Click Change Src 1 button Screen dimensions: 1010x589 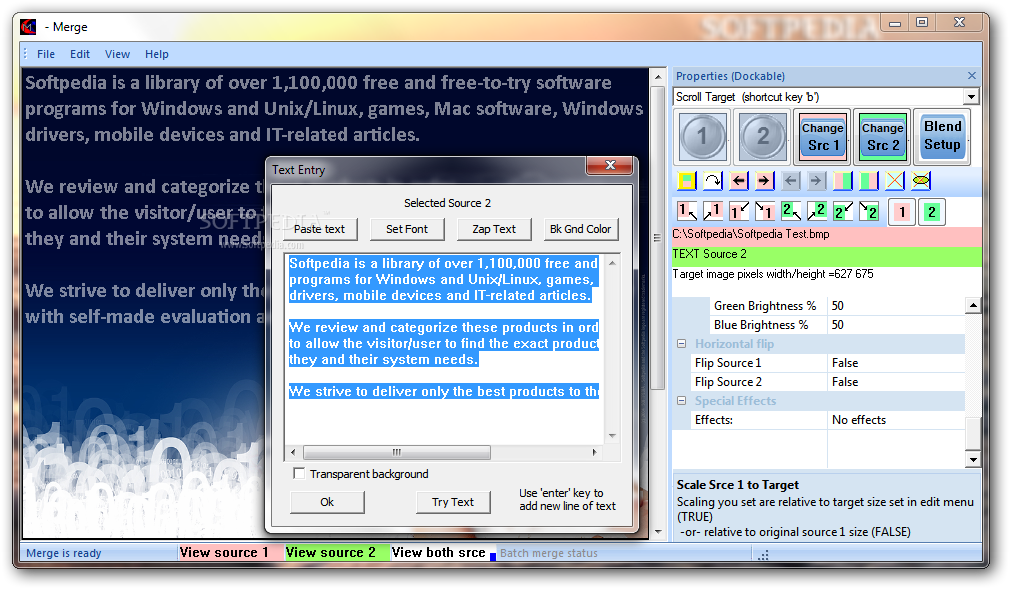[823, 136]
